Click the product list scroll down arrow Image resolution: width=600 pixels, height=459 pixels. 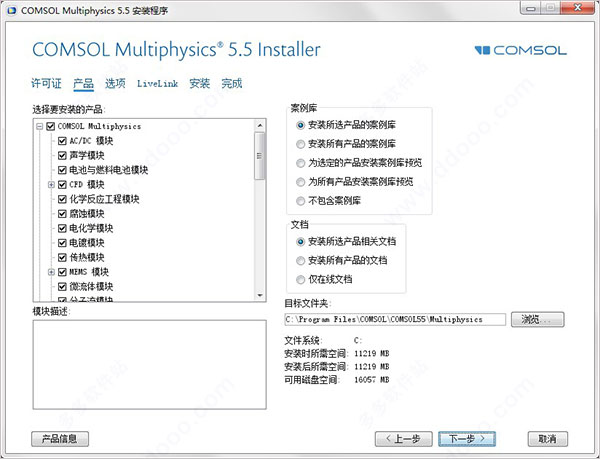260,295
